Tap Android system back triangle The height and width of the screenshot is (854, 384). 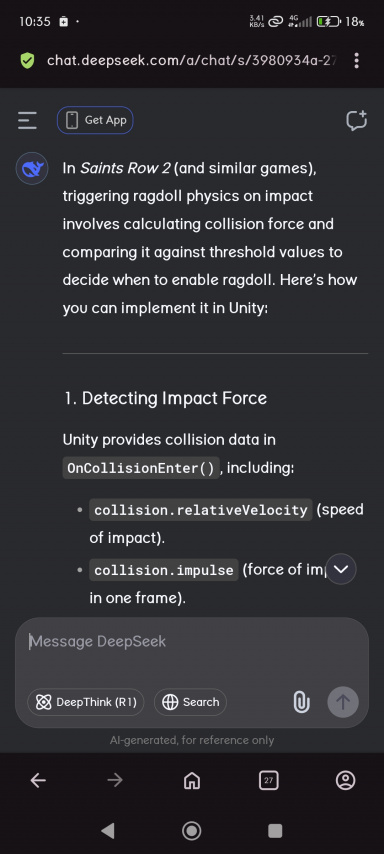108,831
